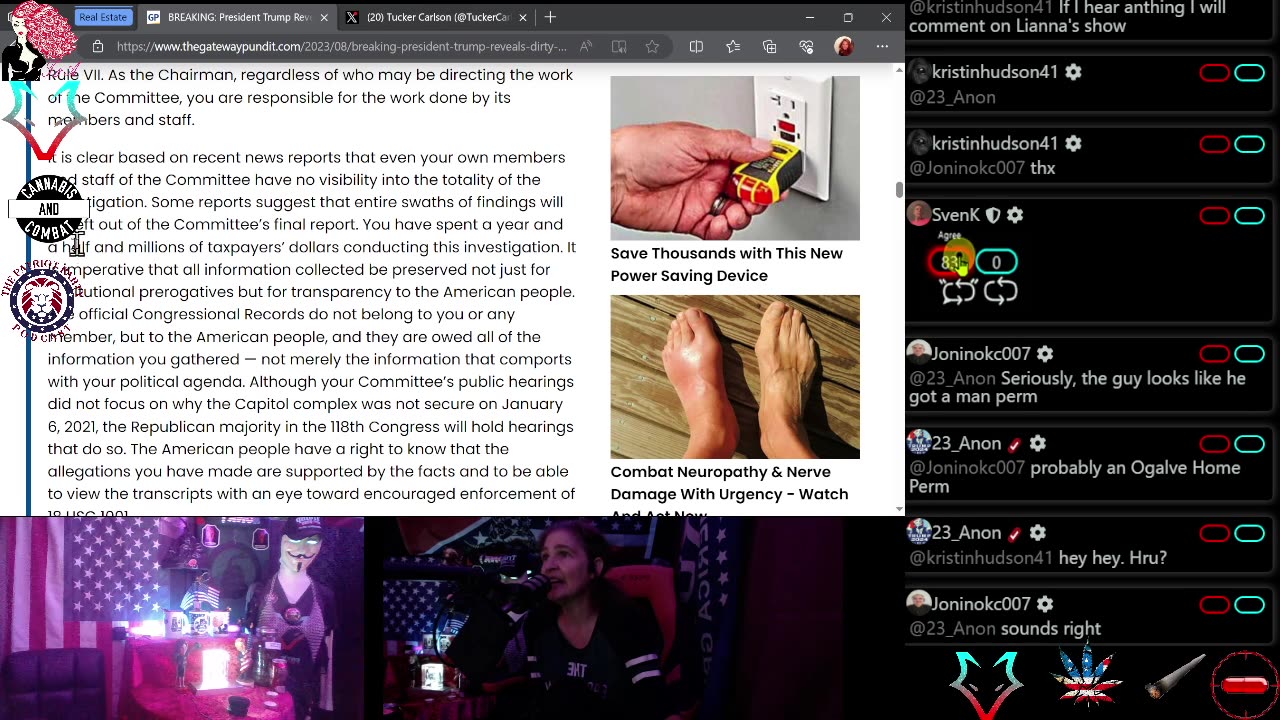Click the lion Patriot Party logo overlay
This screenshot has width=1280, height=720.
[x=41, y=302]
